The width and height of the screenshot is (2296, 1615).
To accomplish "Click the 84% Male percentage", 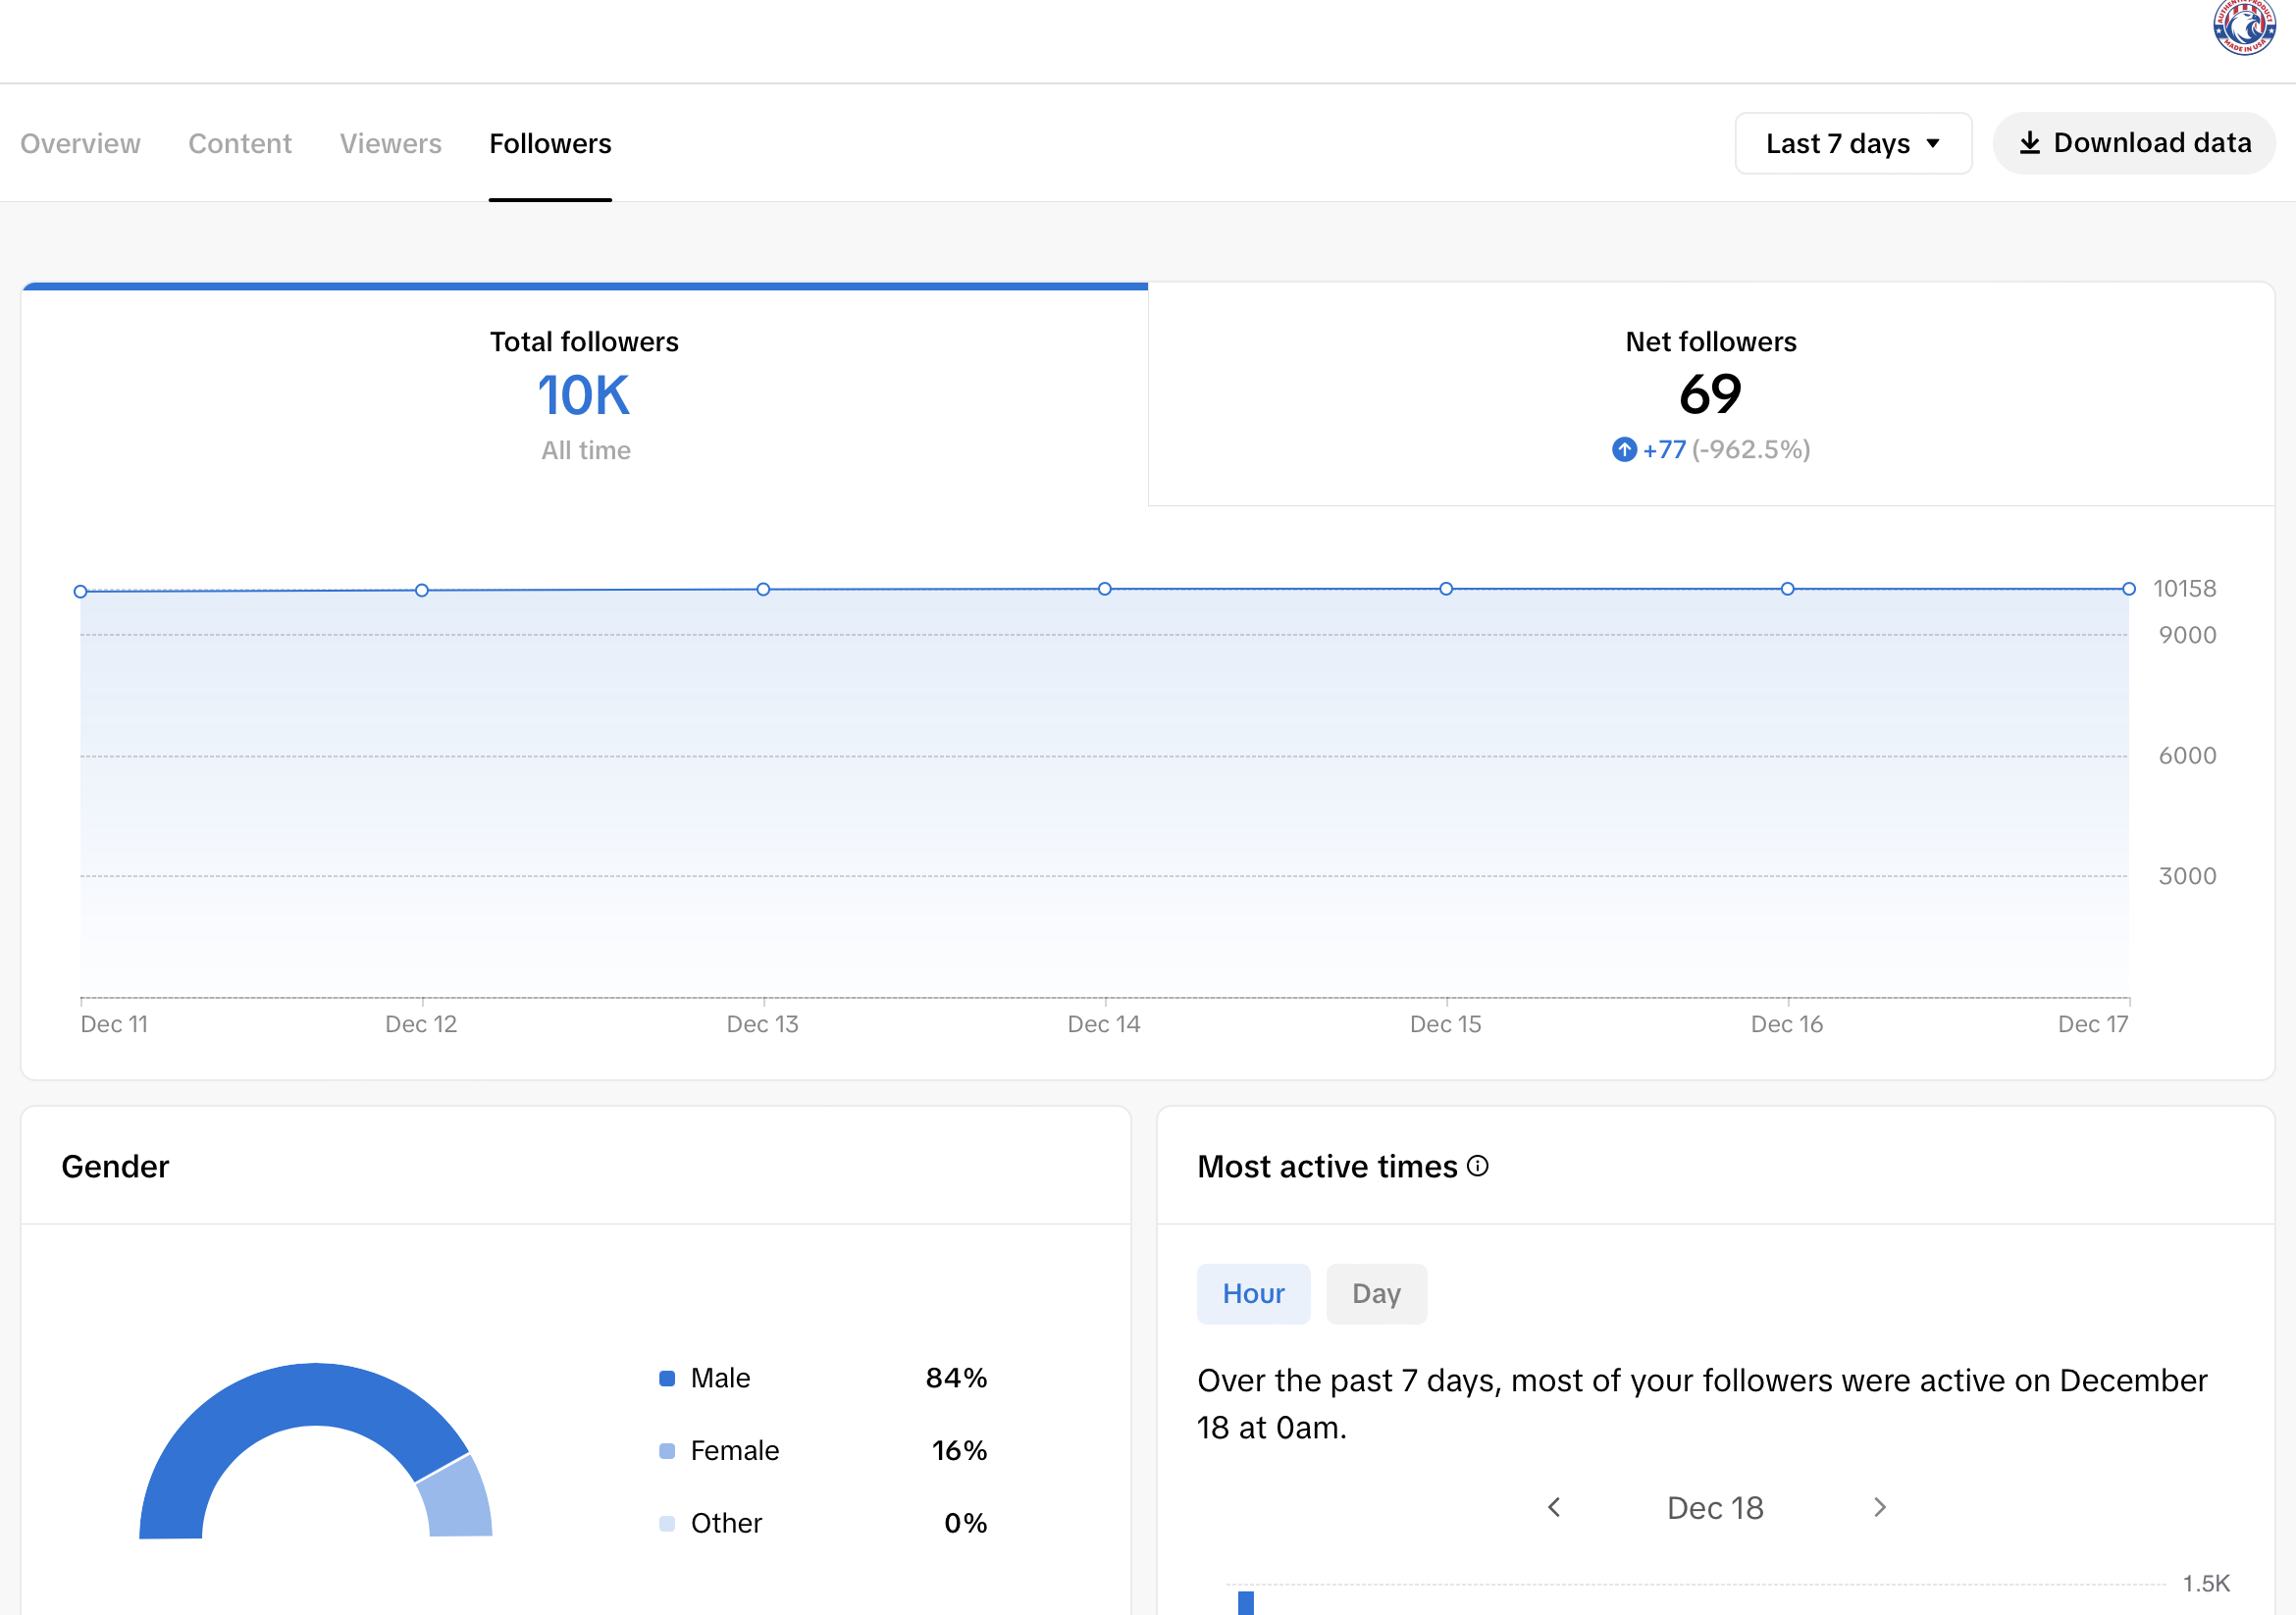I will point(956,1378).
